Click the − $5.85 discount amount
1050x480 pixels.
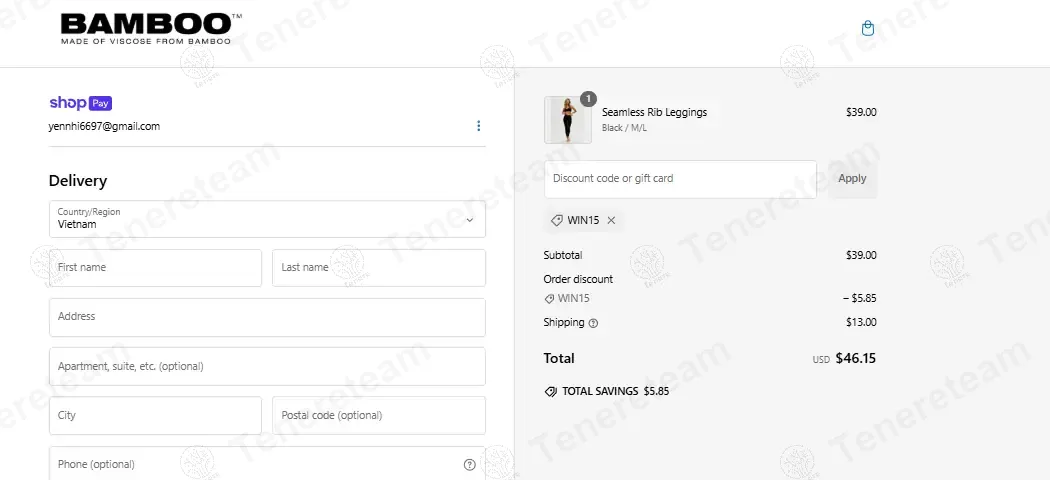click(x=860, y=299)
